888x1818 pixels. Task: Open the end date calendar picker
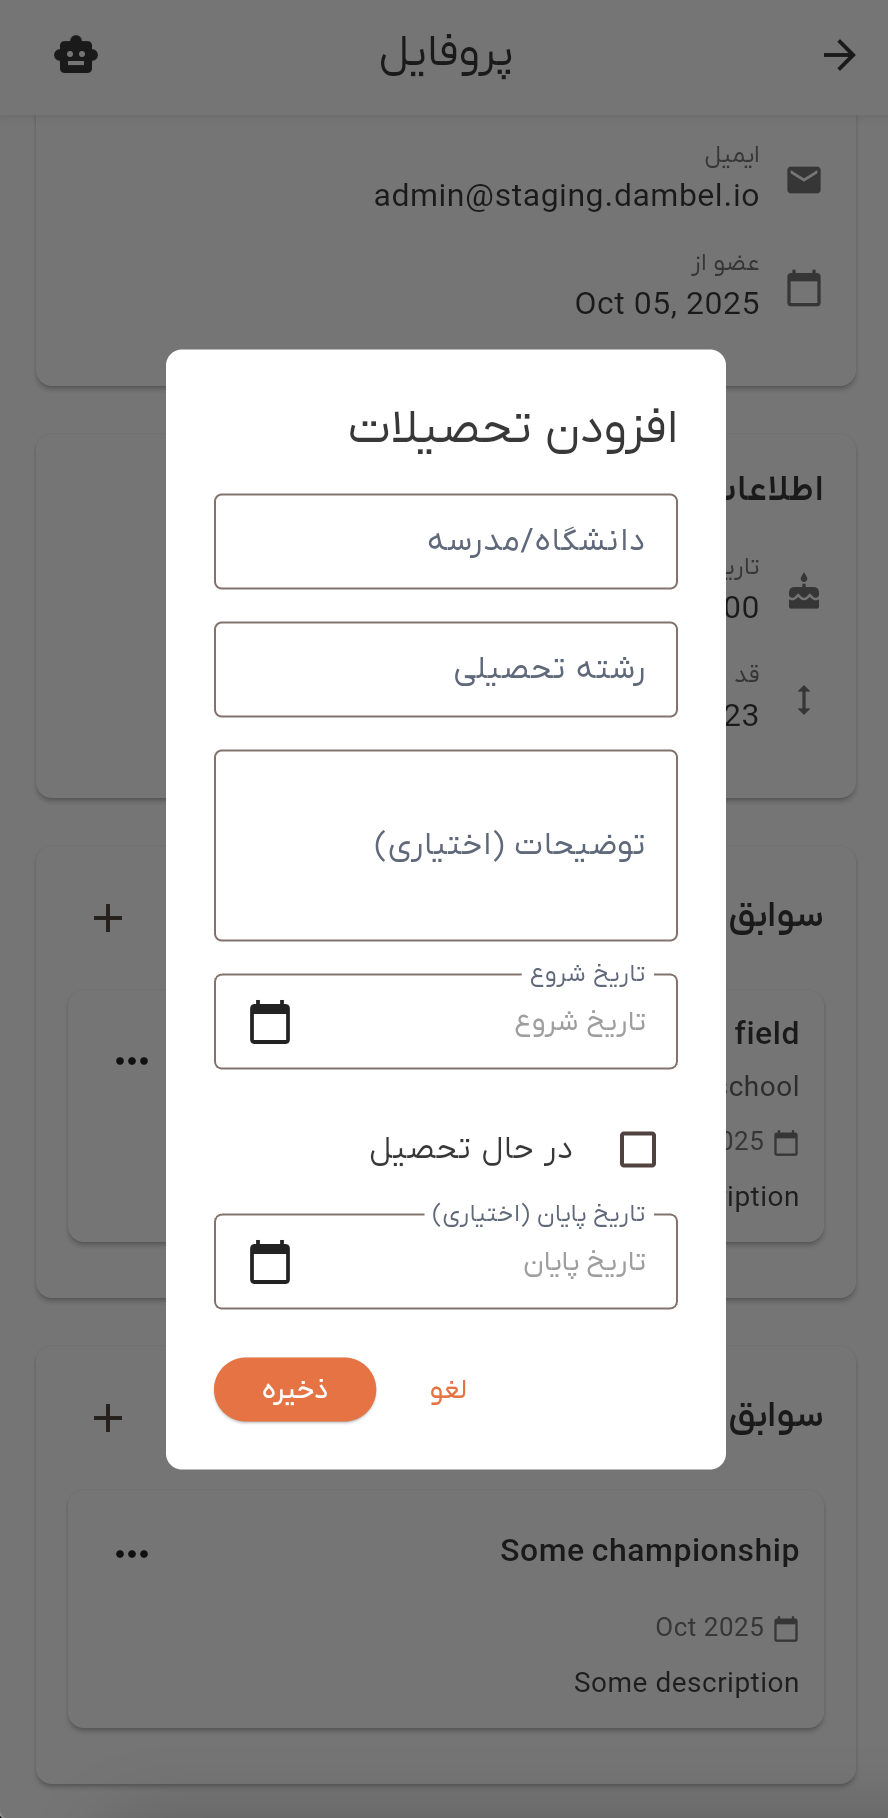coord(268,1262)
